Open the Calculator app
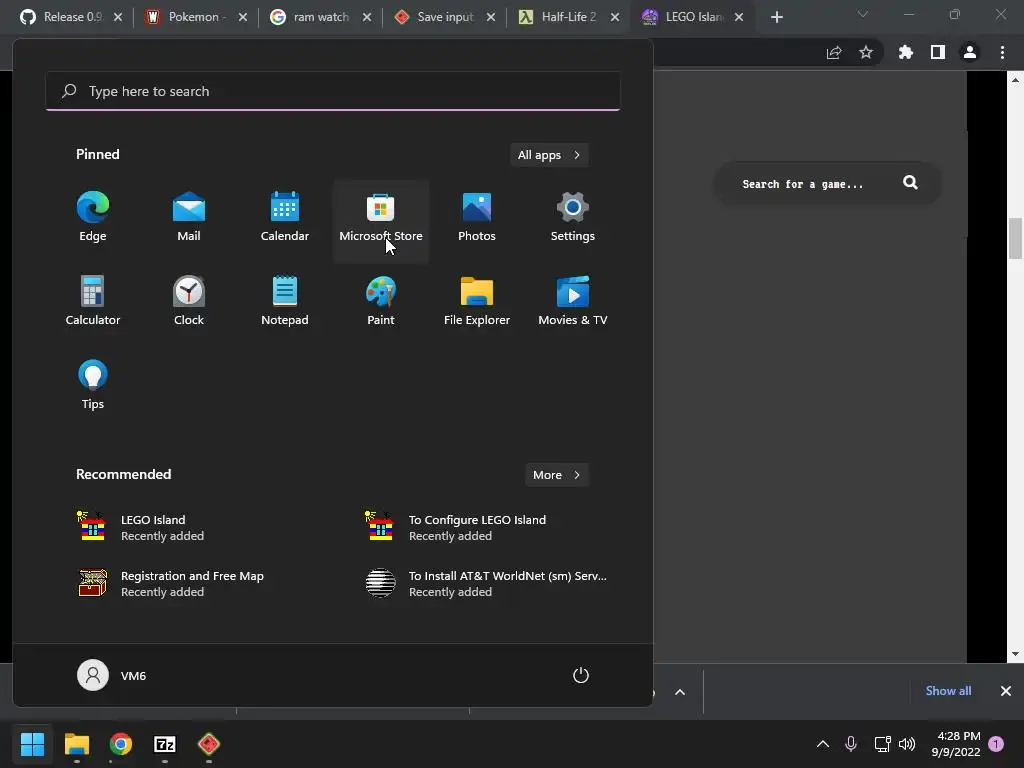Viewport: 1024px width, 768px height. pyautogui.click(x=93, y=302)
